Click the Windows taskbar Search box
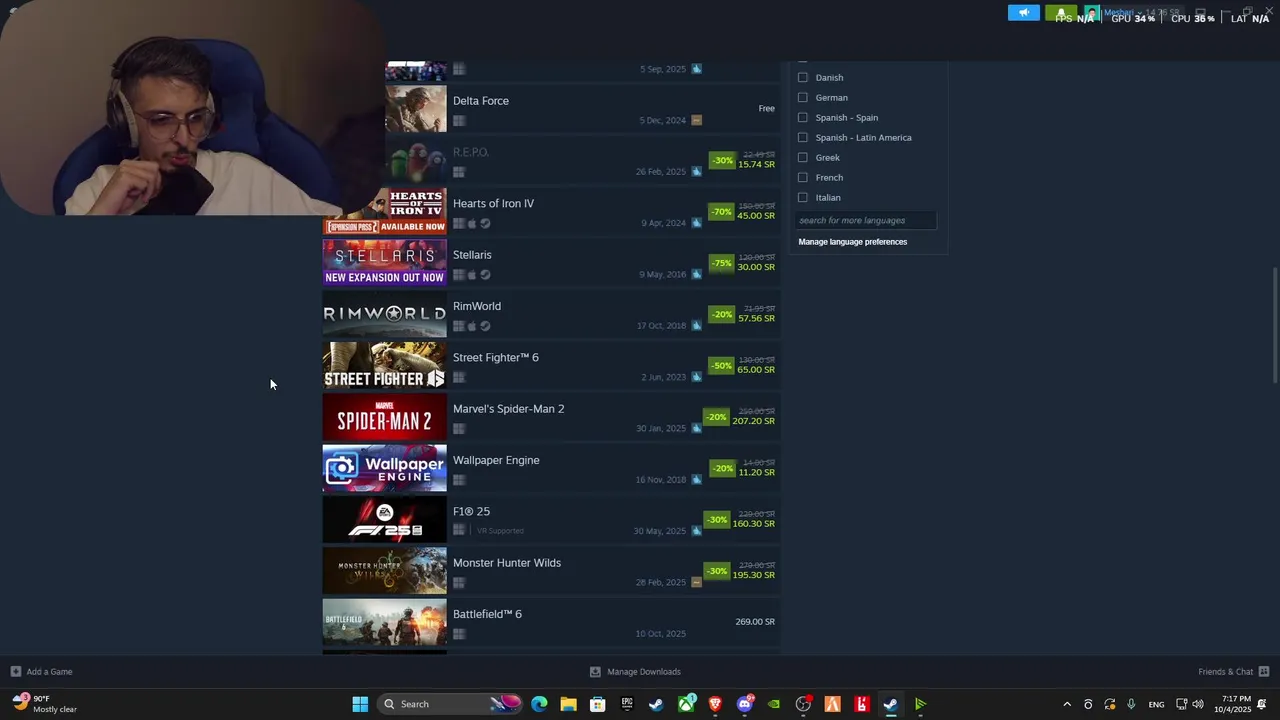The image size is (1280, 720). [451, 704]
